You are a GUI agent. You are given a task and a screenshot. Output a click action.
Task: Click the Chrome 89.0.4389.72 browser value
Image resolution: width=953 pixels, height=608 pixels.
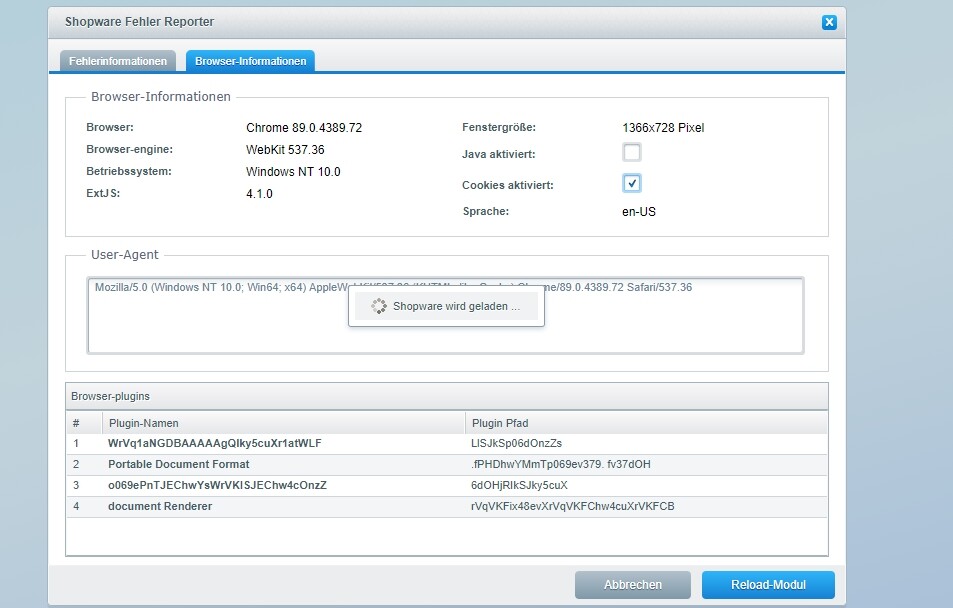tap(304, 128)
